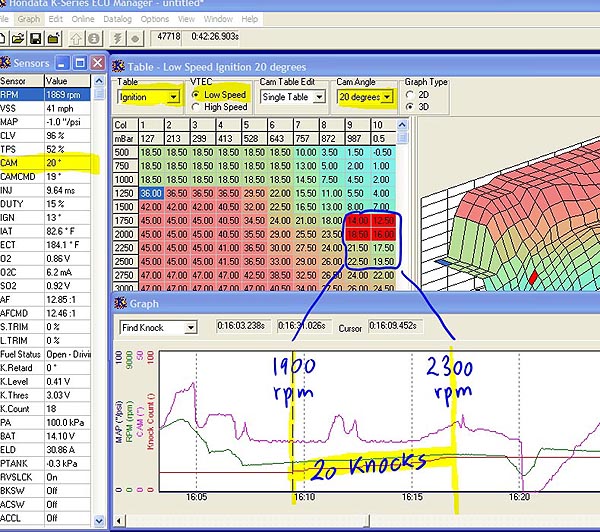Click the folder icon right of Save
This screenshot has height=532, width=600.
coord(54,38)
